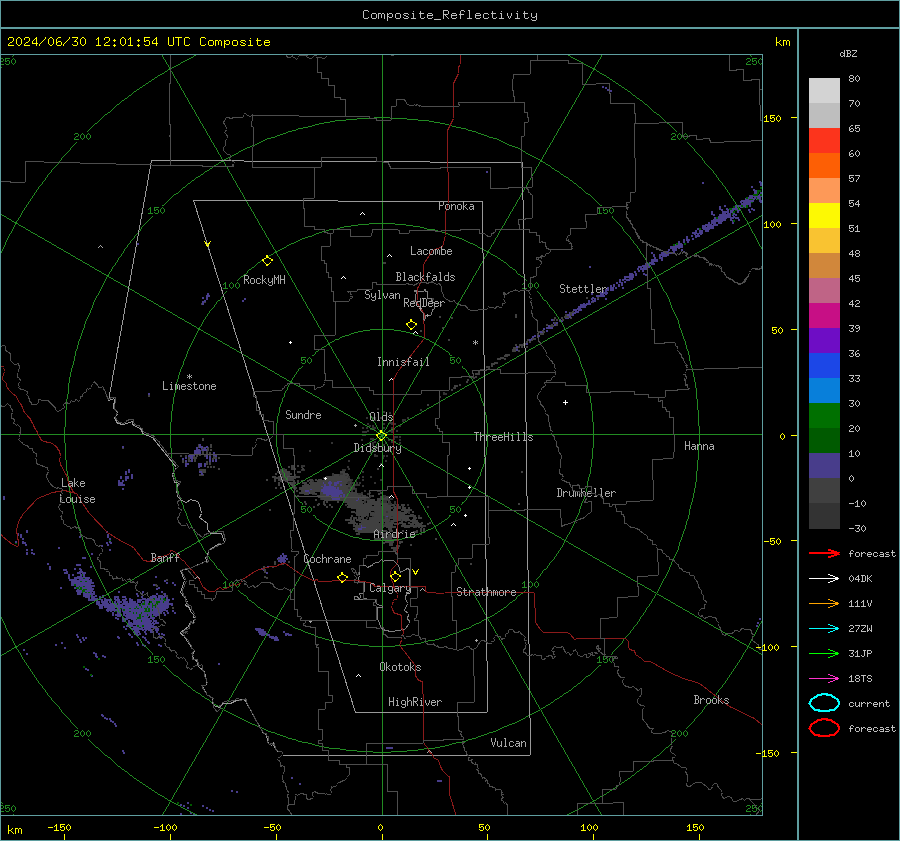The width and height of the screenshot is (900, 841).
Task: Select the red 65 dBZ color swatch
Action: 824,141
